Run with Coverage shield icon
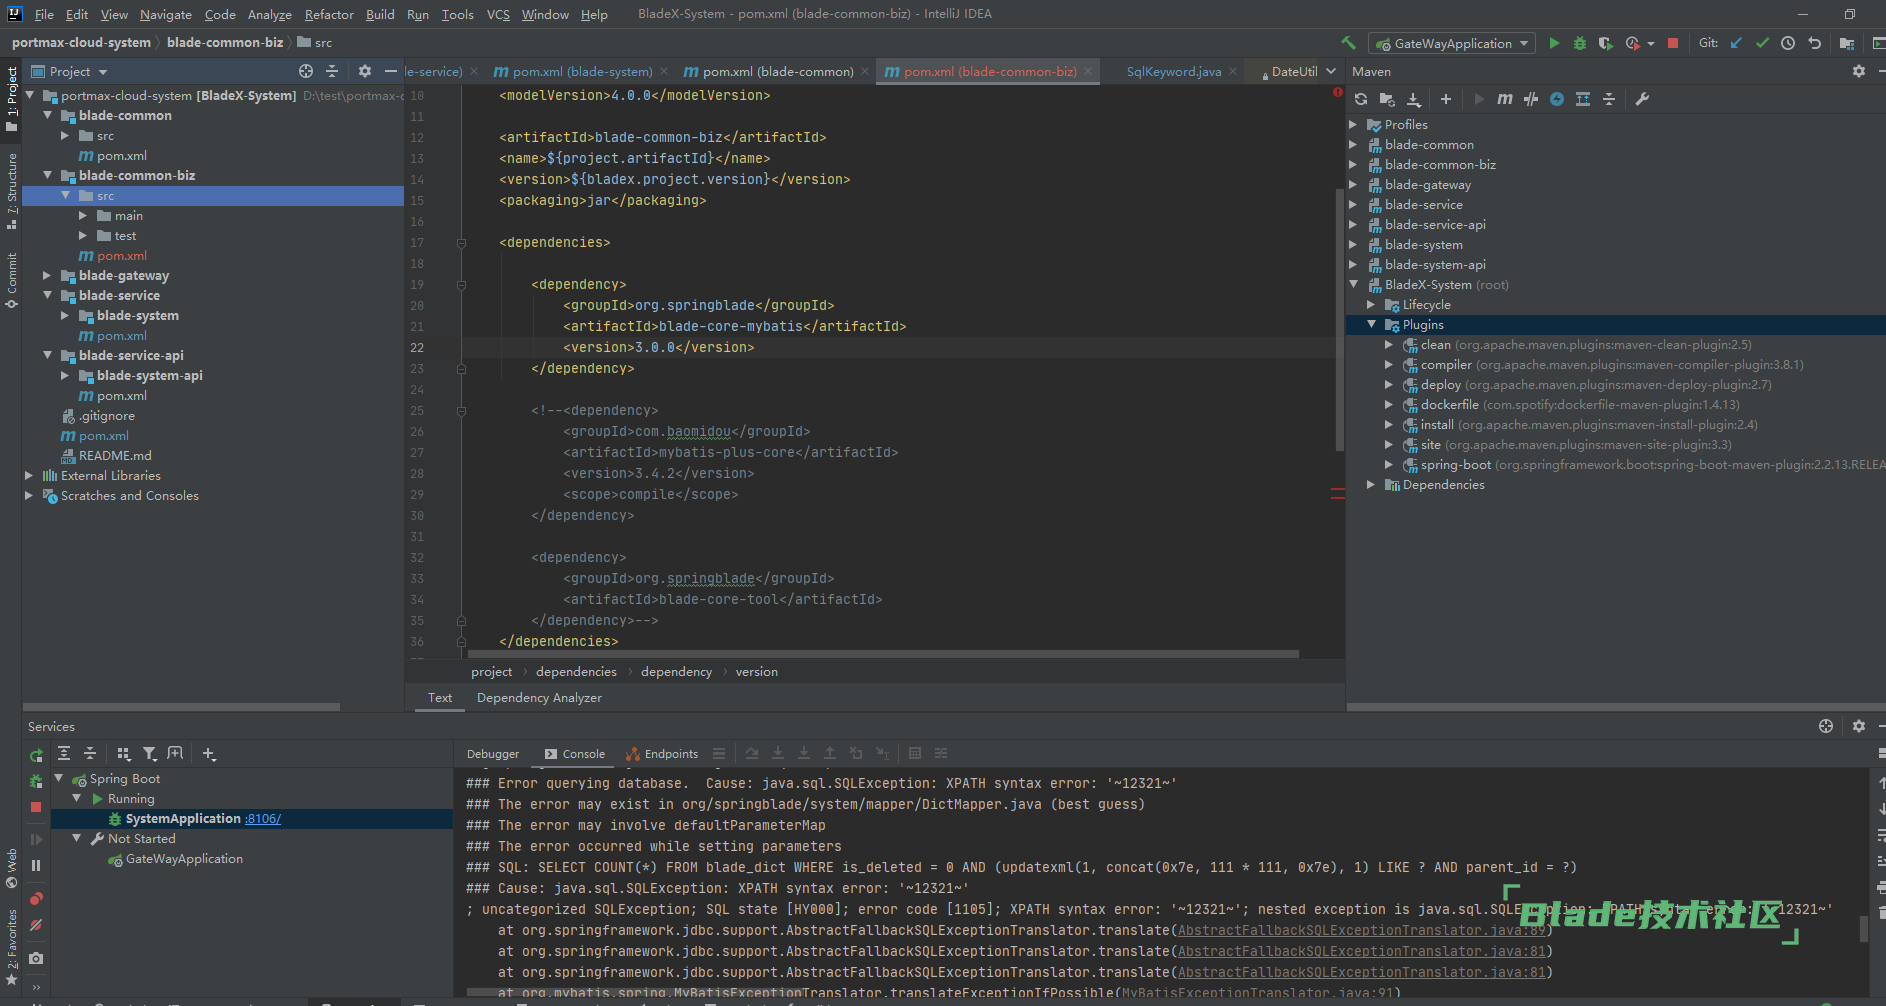1886x1006 pixels. [x=1606, y=43]
